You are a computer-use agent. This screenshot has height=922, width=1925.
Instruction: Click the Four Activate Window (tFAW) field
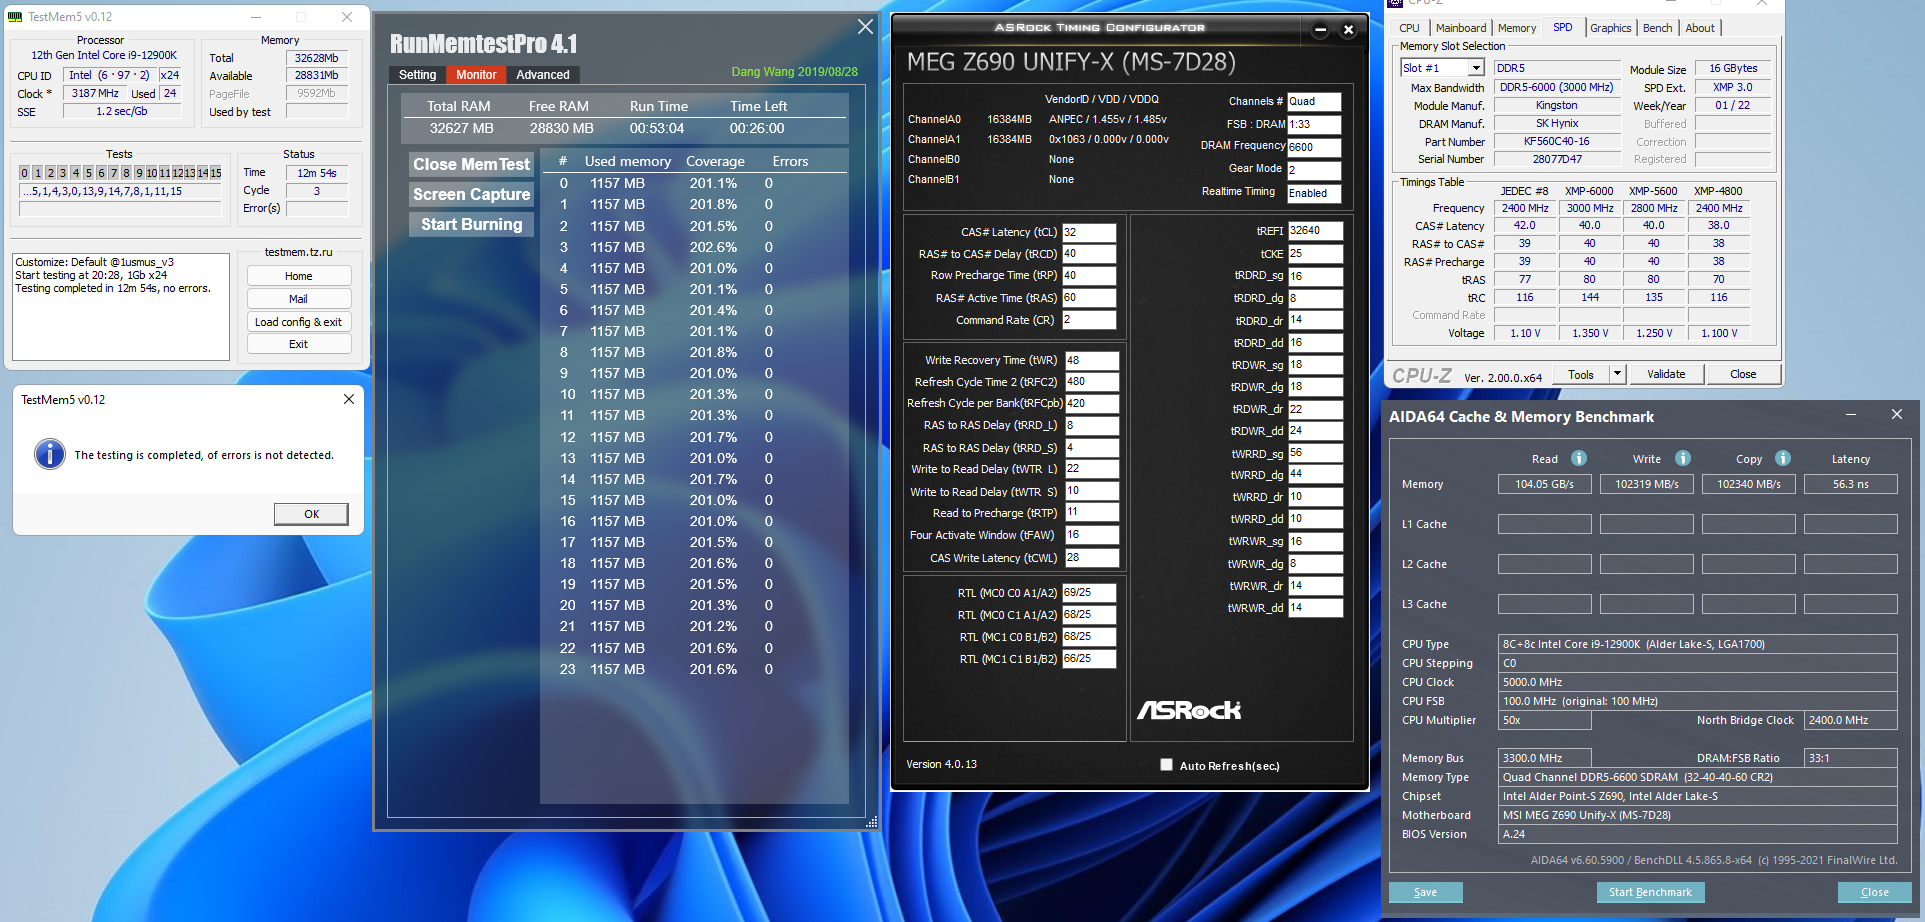tap(1092, 535)
